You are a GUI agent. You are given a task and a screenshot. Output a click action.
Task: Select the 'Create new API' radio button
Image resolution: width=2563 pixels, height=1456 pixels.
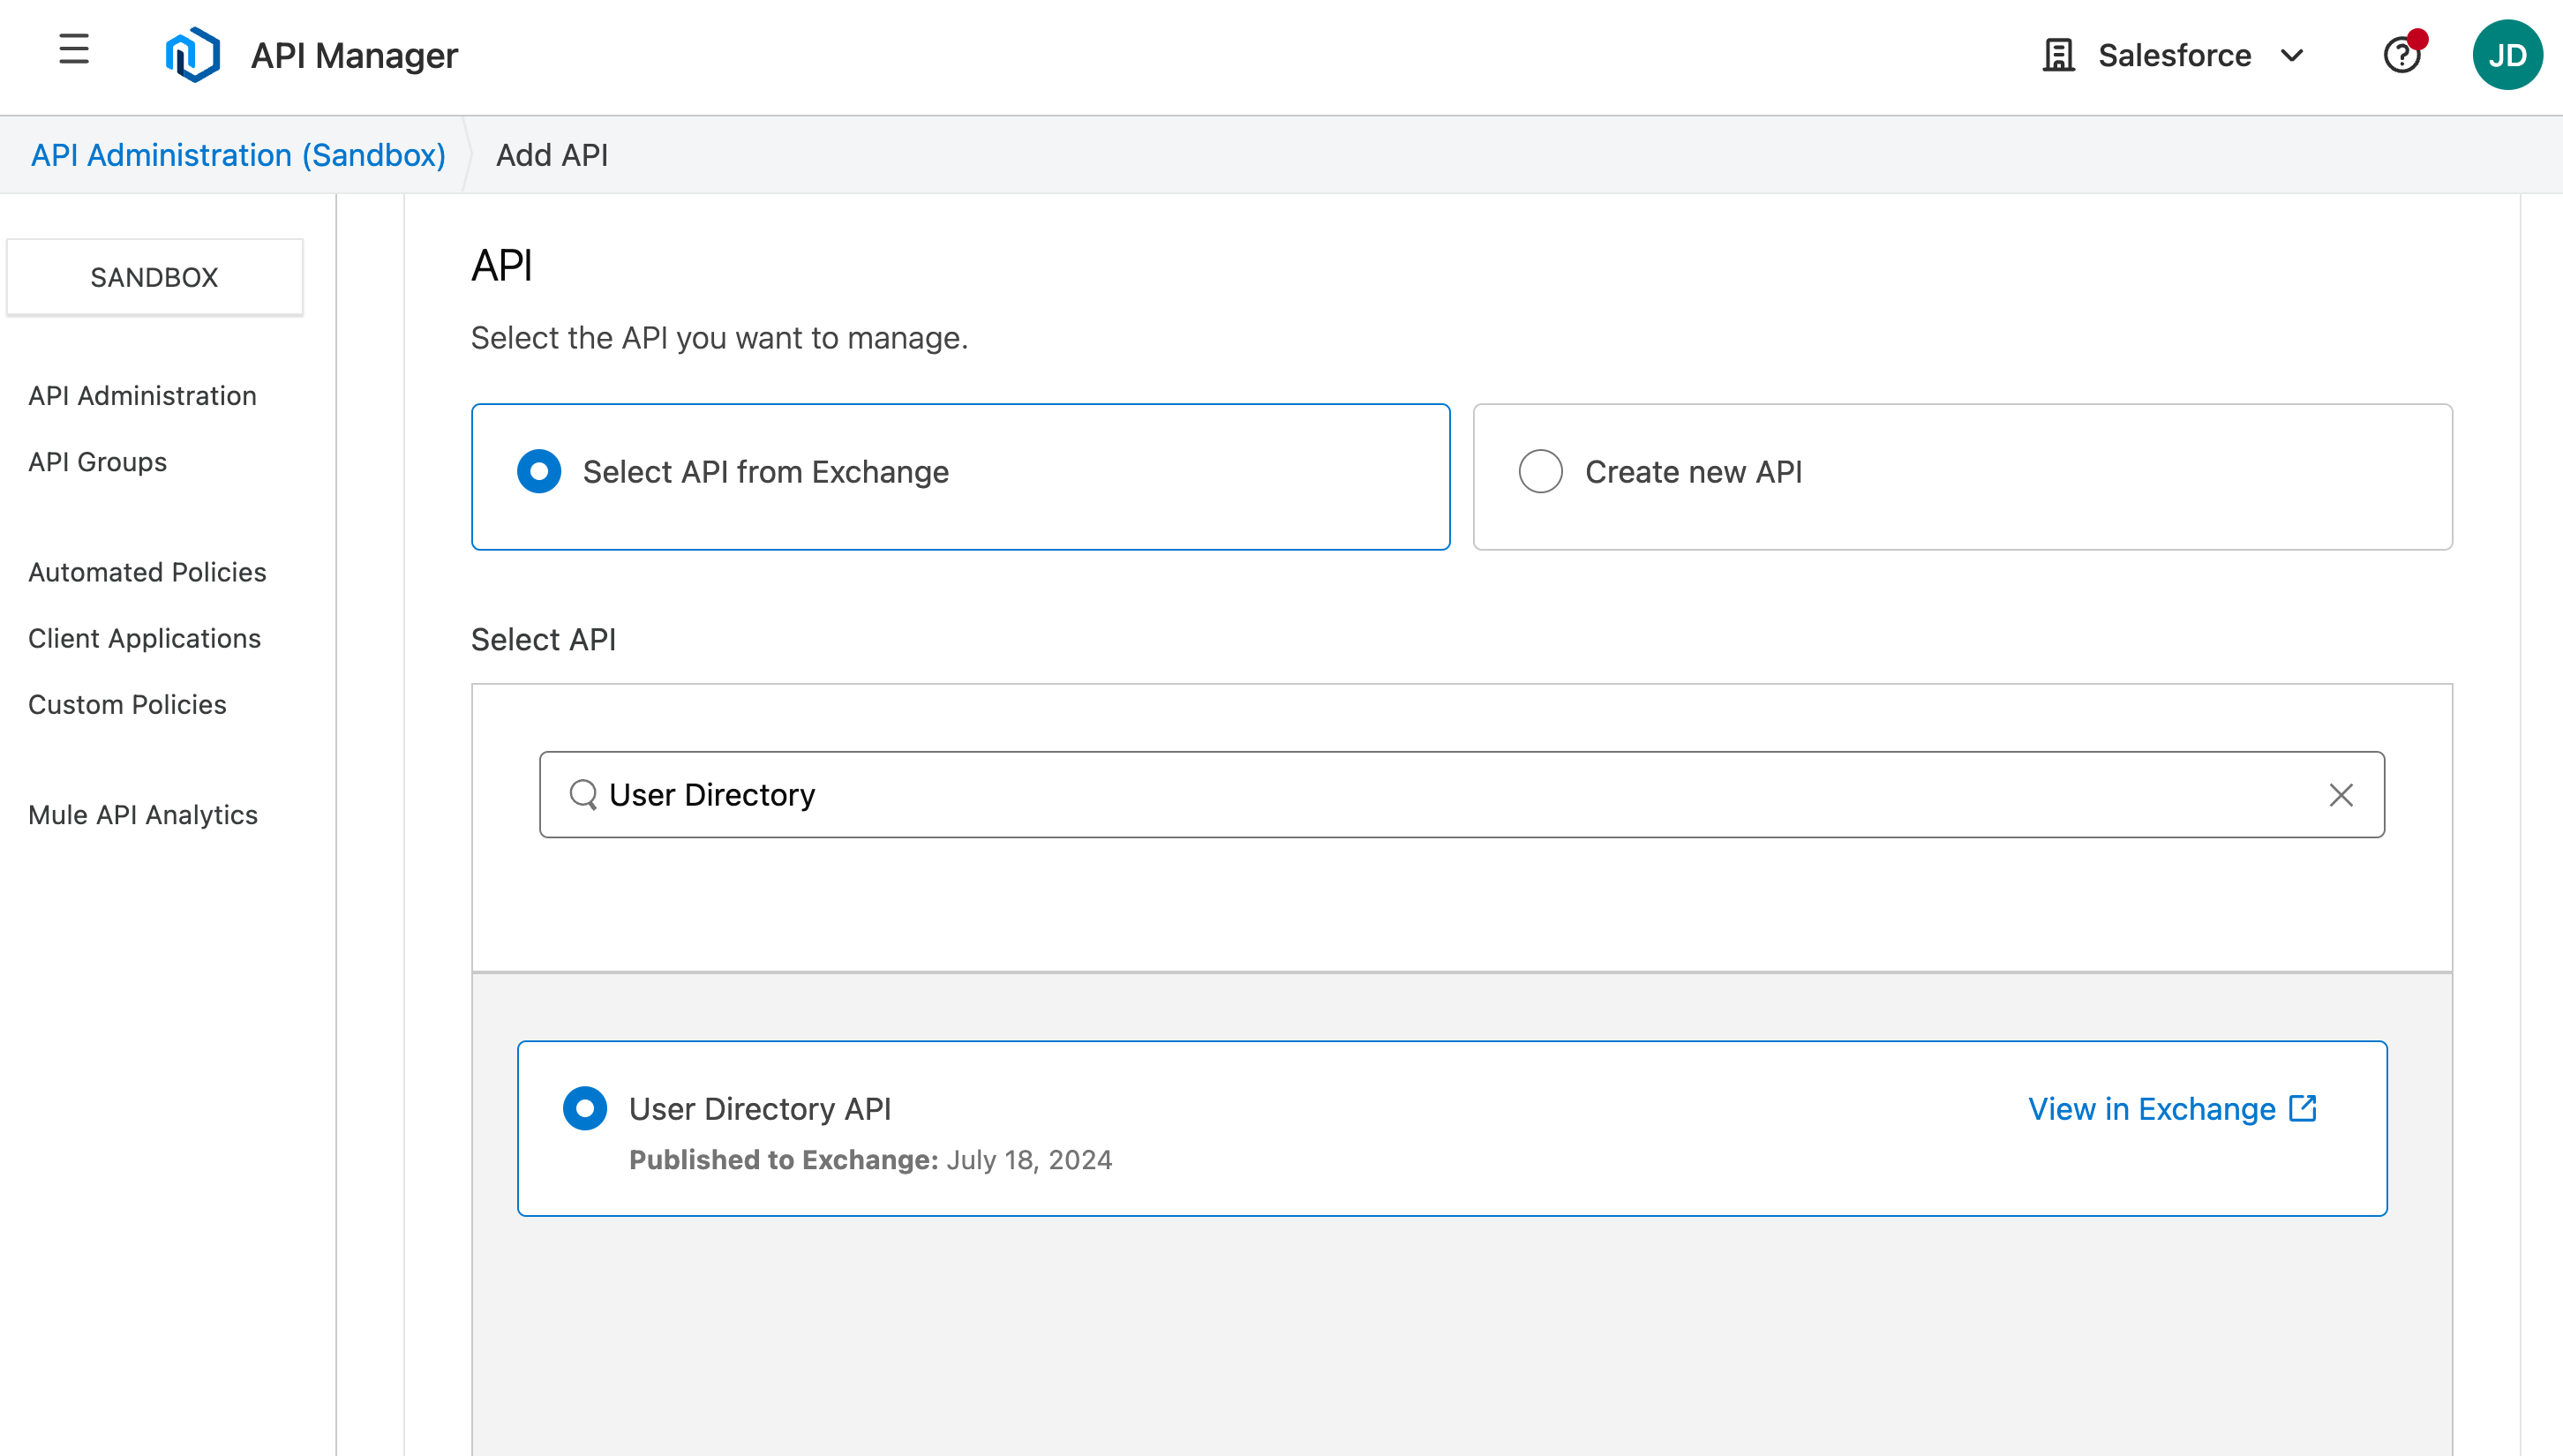coord(1537,470)
